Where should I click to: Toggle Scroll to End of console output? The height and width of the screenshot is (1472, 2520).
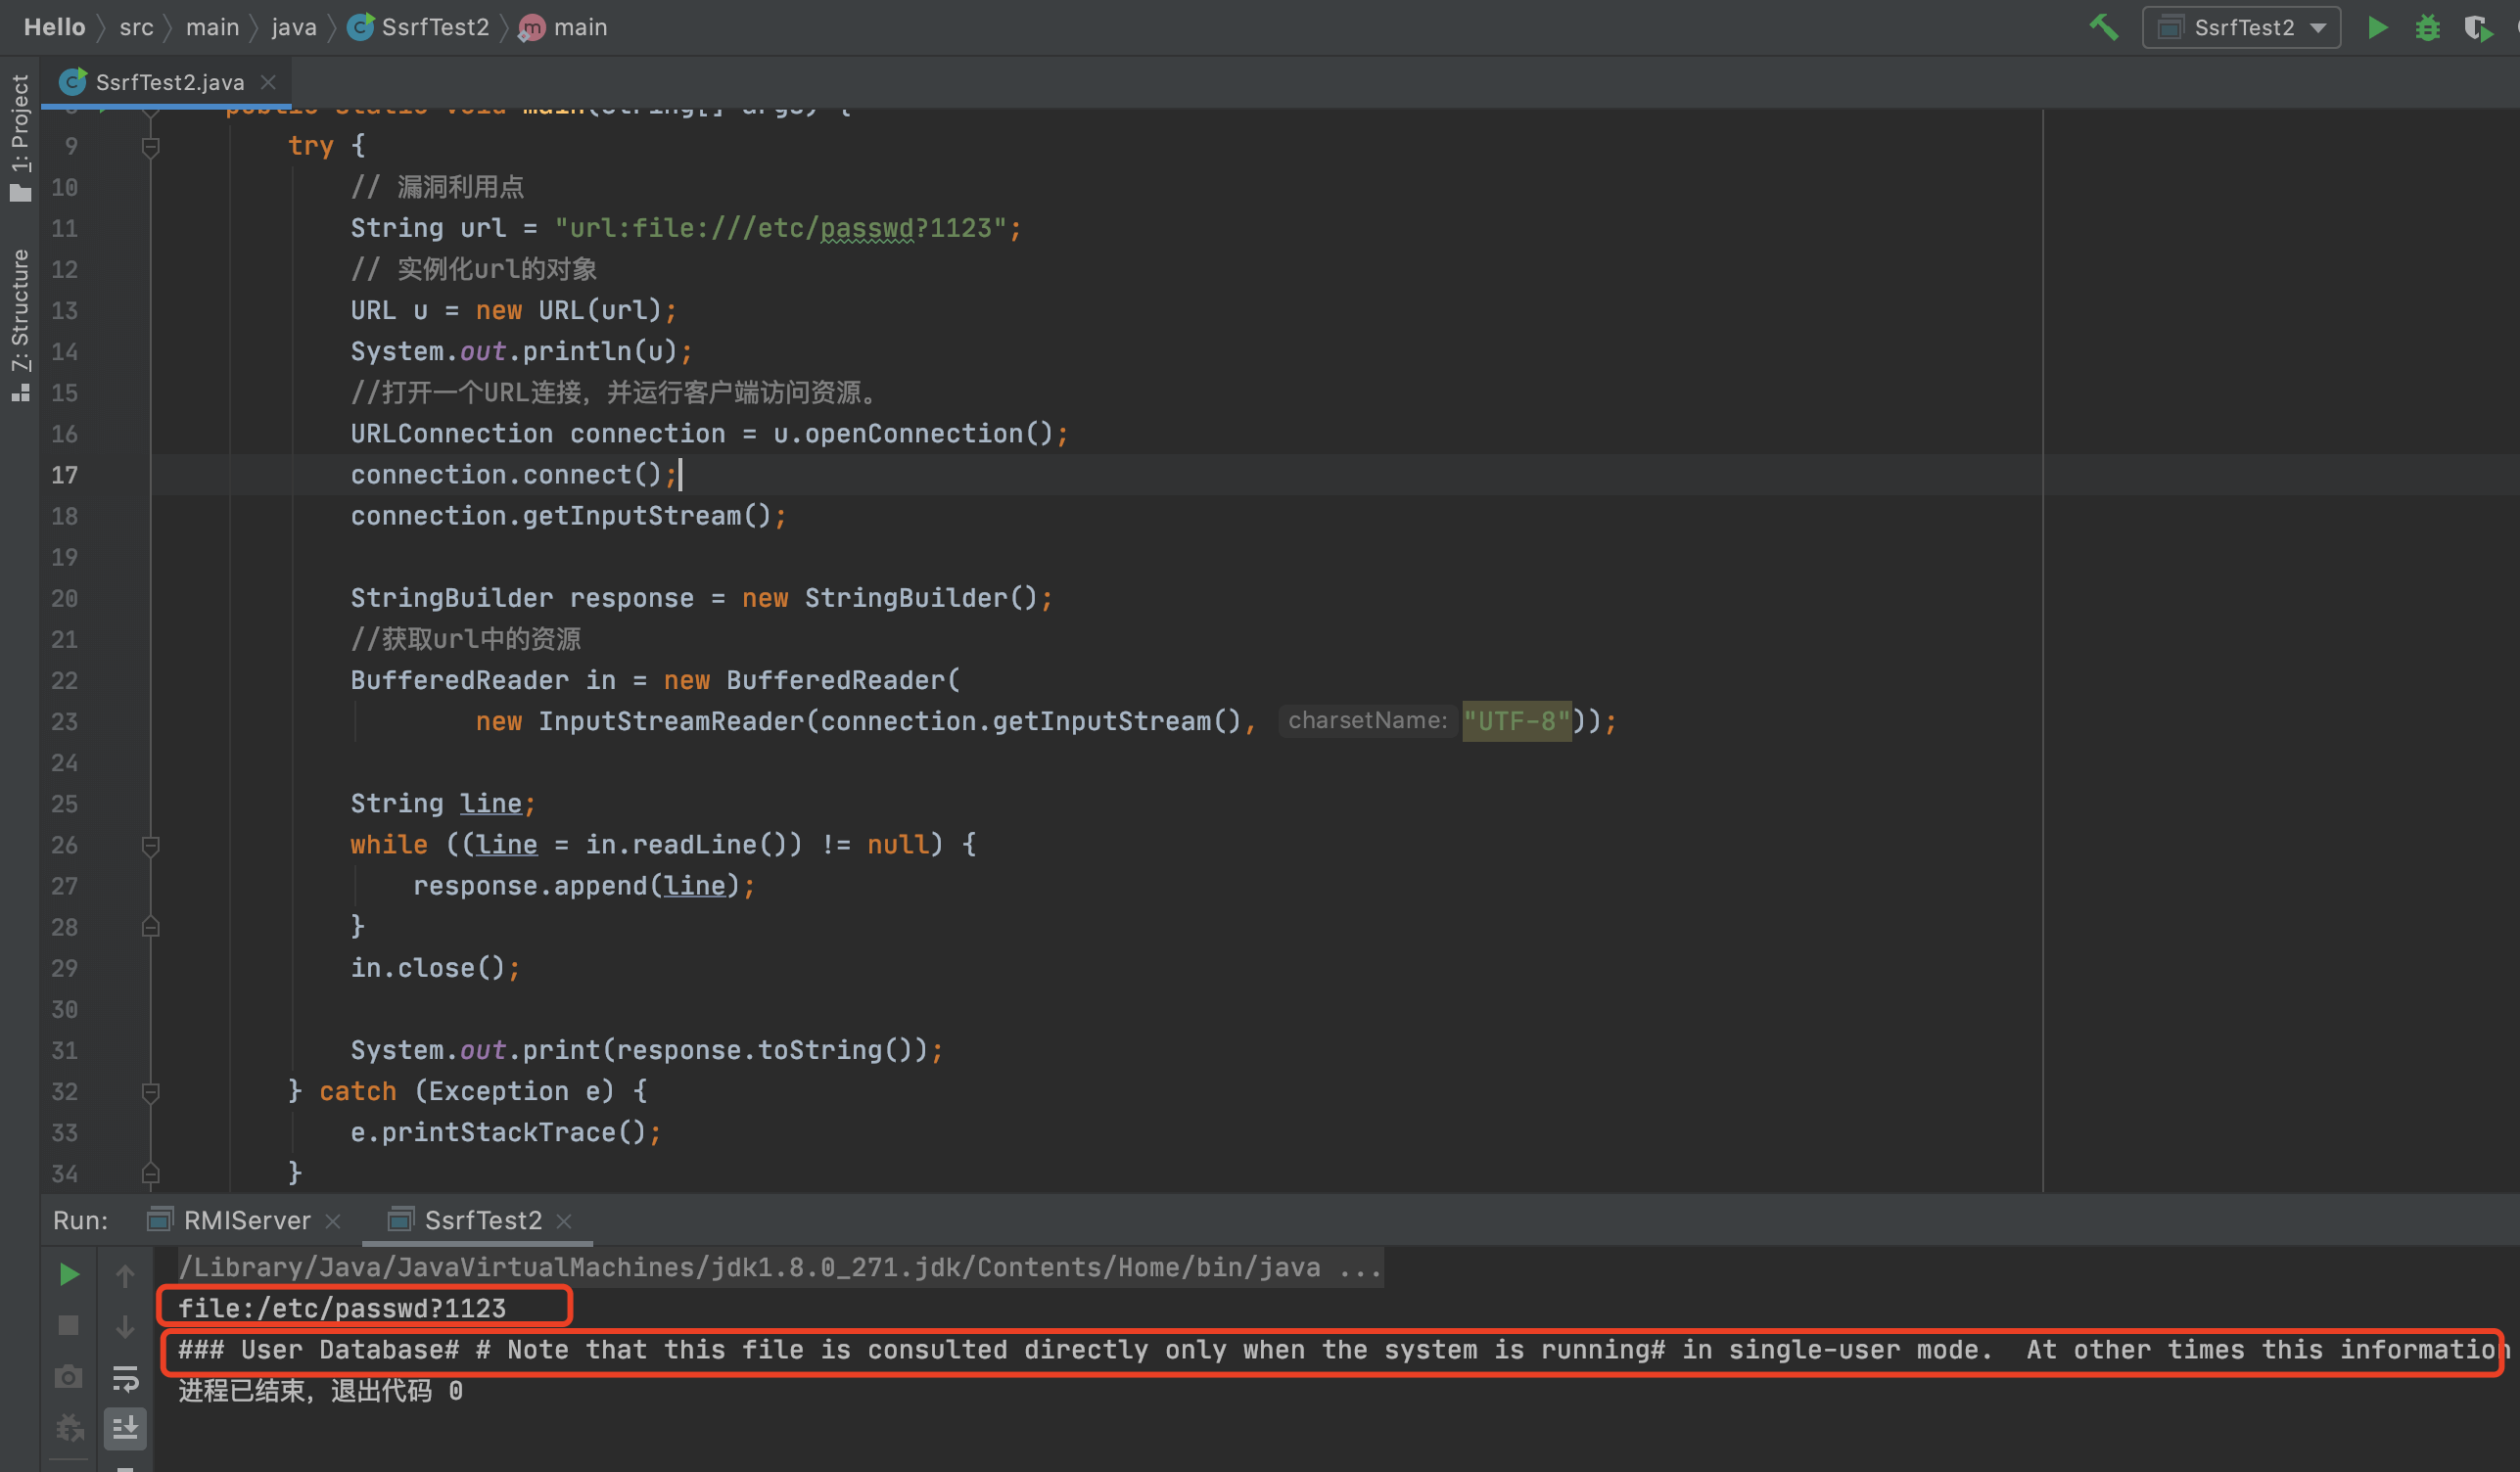point(125,1429)
